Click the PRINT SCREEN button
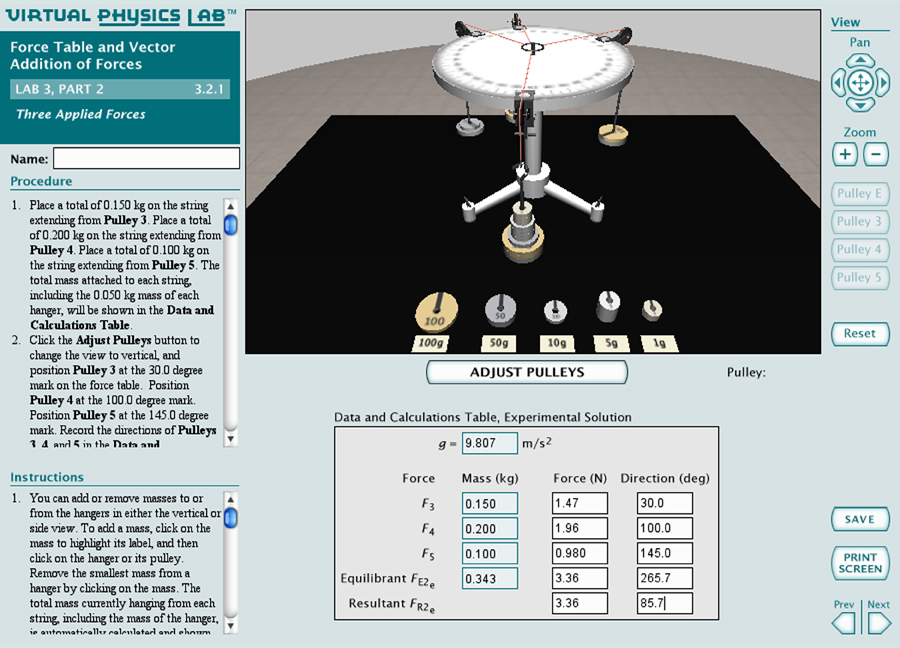 (x=859, y=563)
